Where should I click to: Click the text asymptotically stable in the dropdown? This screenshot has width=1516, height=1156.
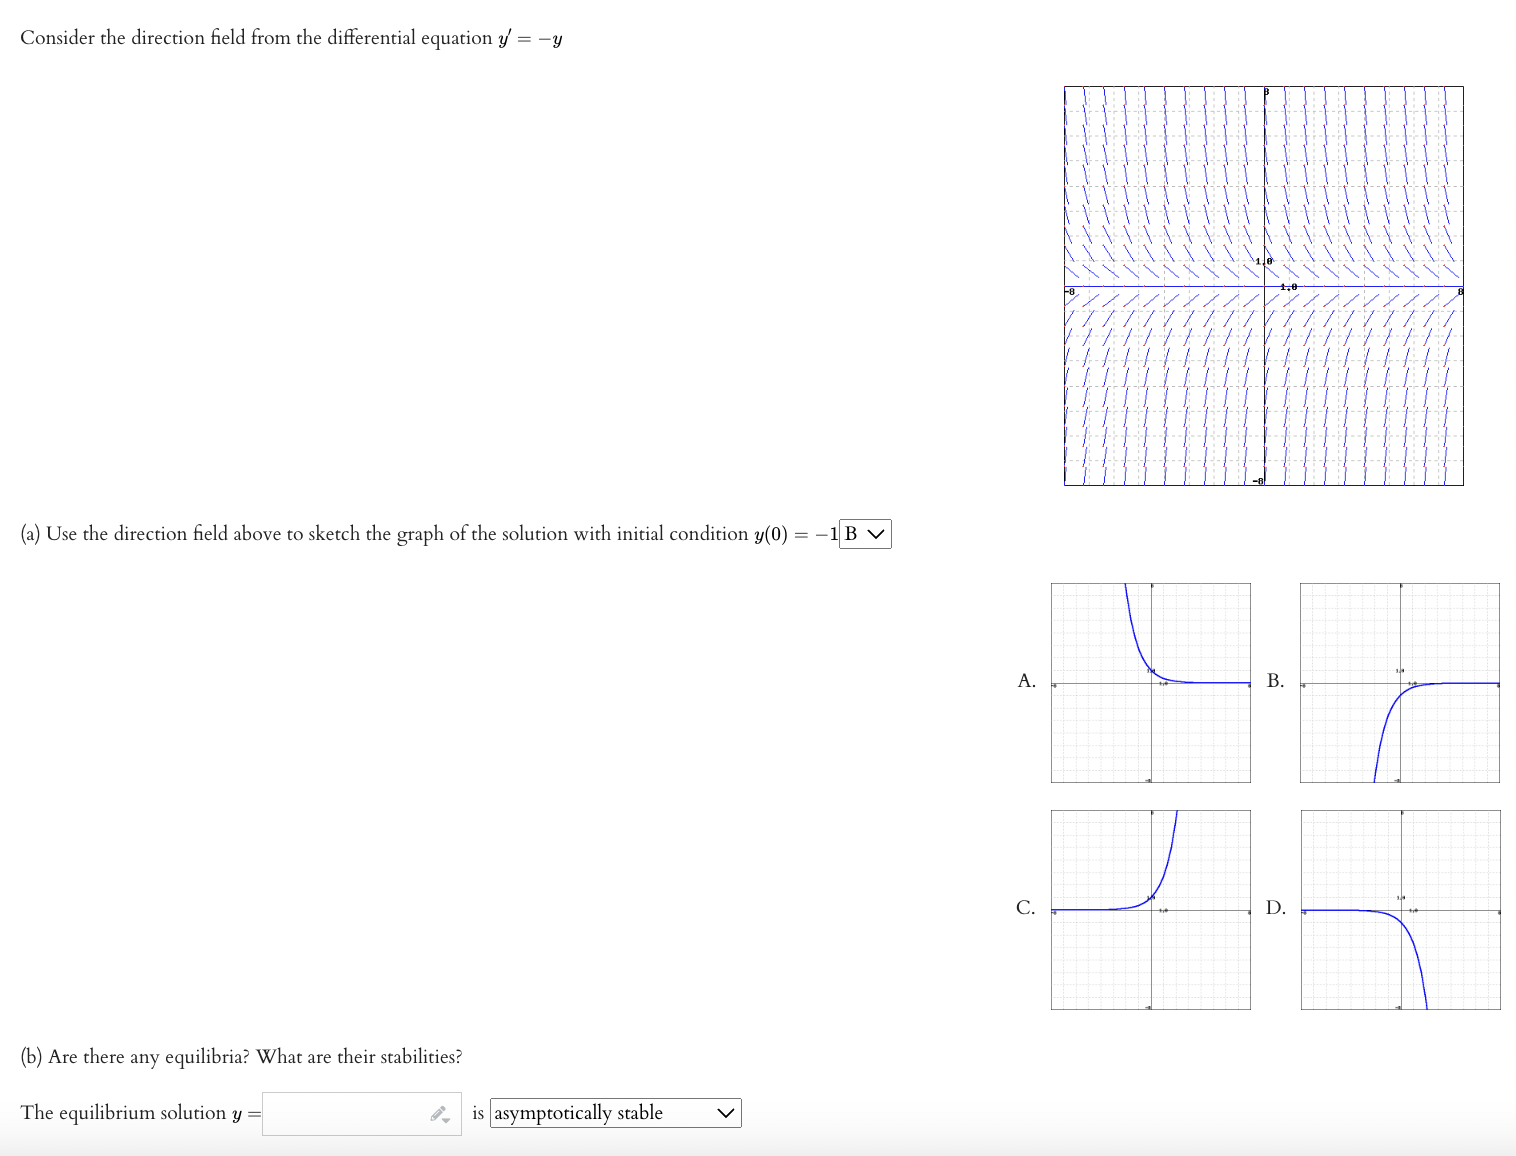pyautogui.click(x=578, y=1113)
